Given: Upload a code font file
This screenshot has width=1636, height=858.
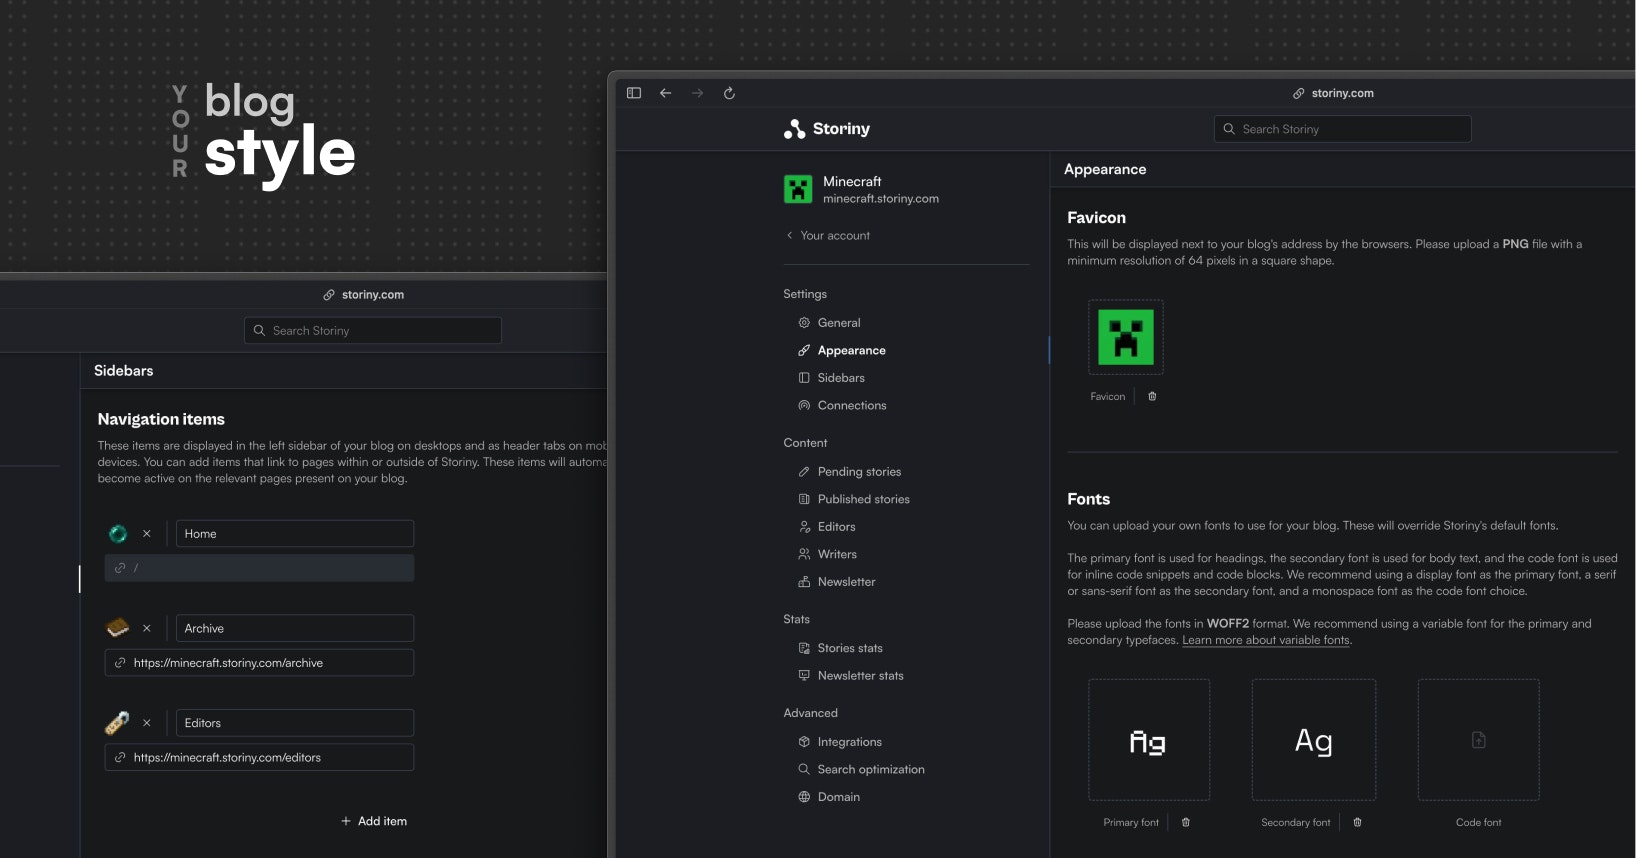Looking at the screenshot, I should (1478, 740).
